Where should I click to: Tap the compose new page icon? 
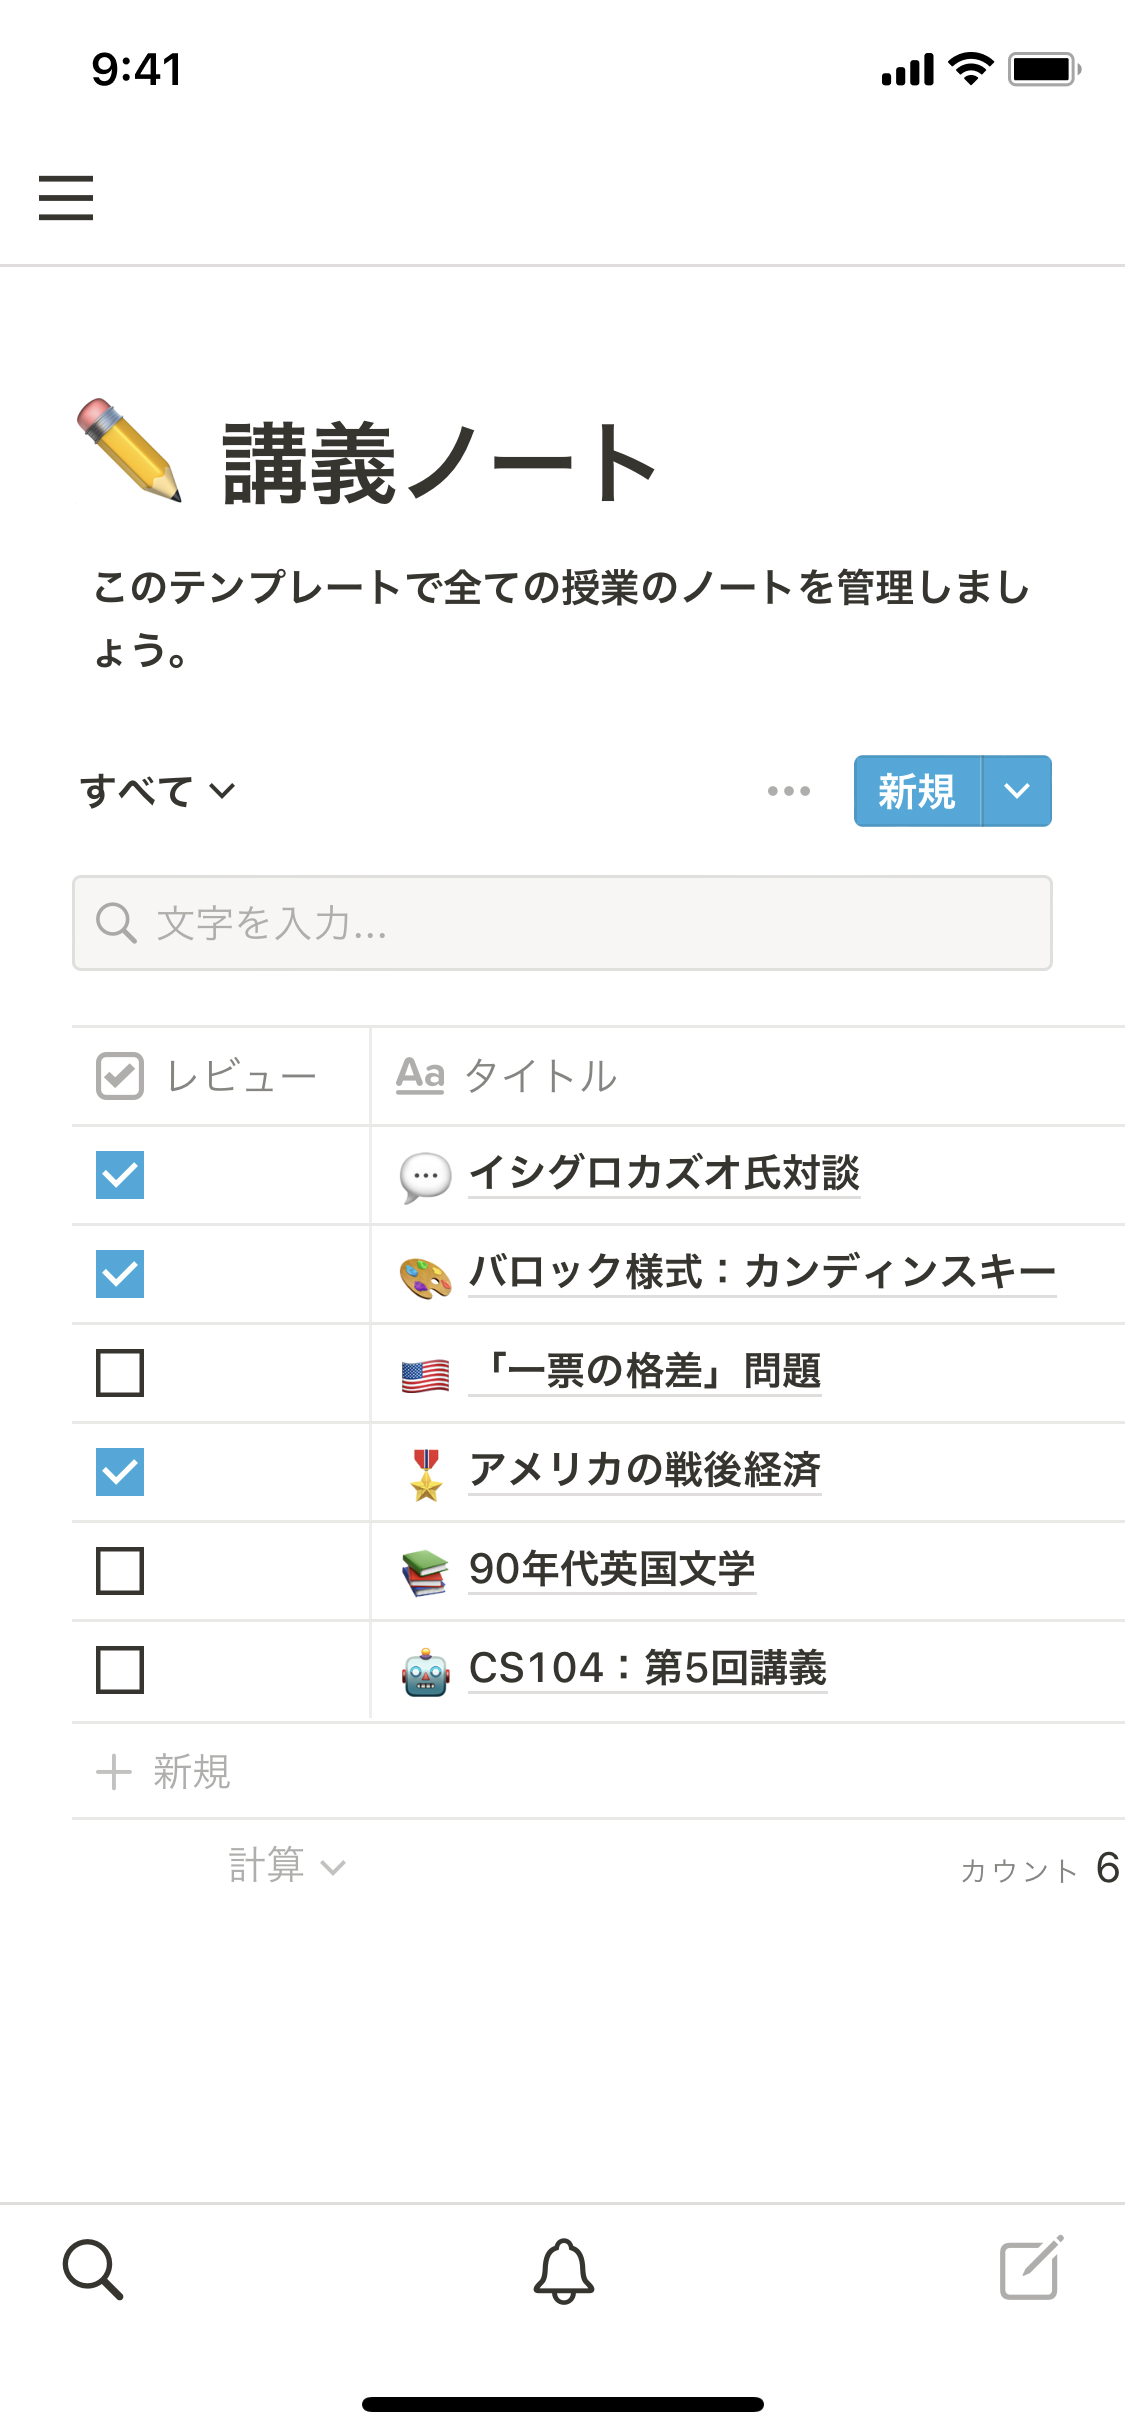[1031, 2269]
